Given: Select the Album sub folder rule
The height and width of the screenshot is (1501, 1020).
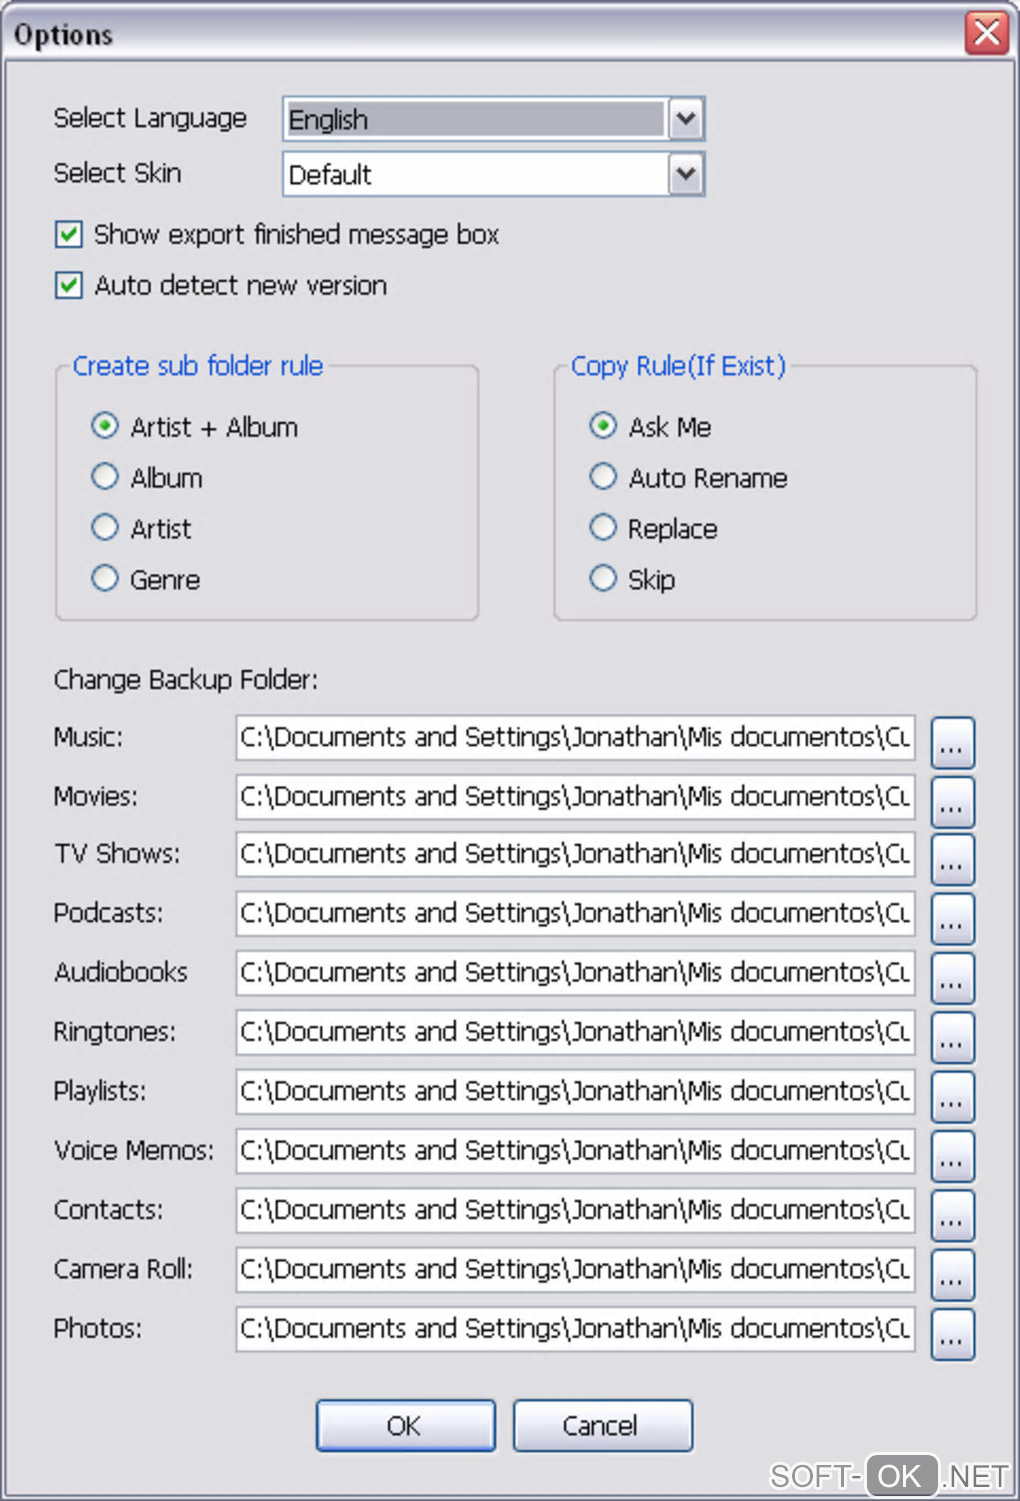Looking at the screenshot, I should pyautogui.click(x=105, y=477).
